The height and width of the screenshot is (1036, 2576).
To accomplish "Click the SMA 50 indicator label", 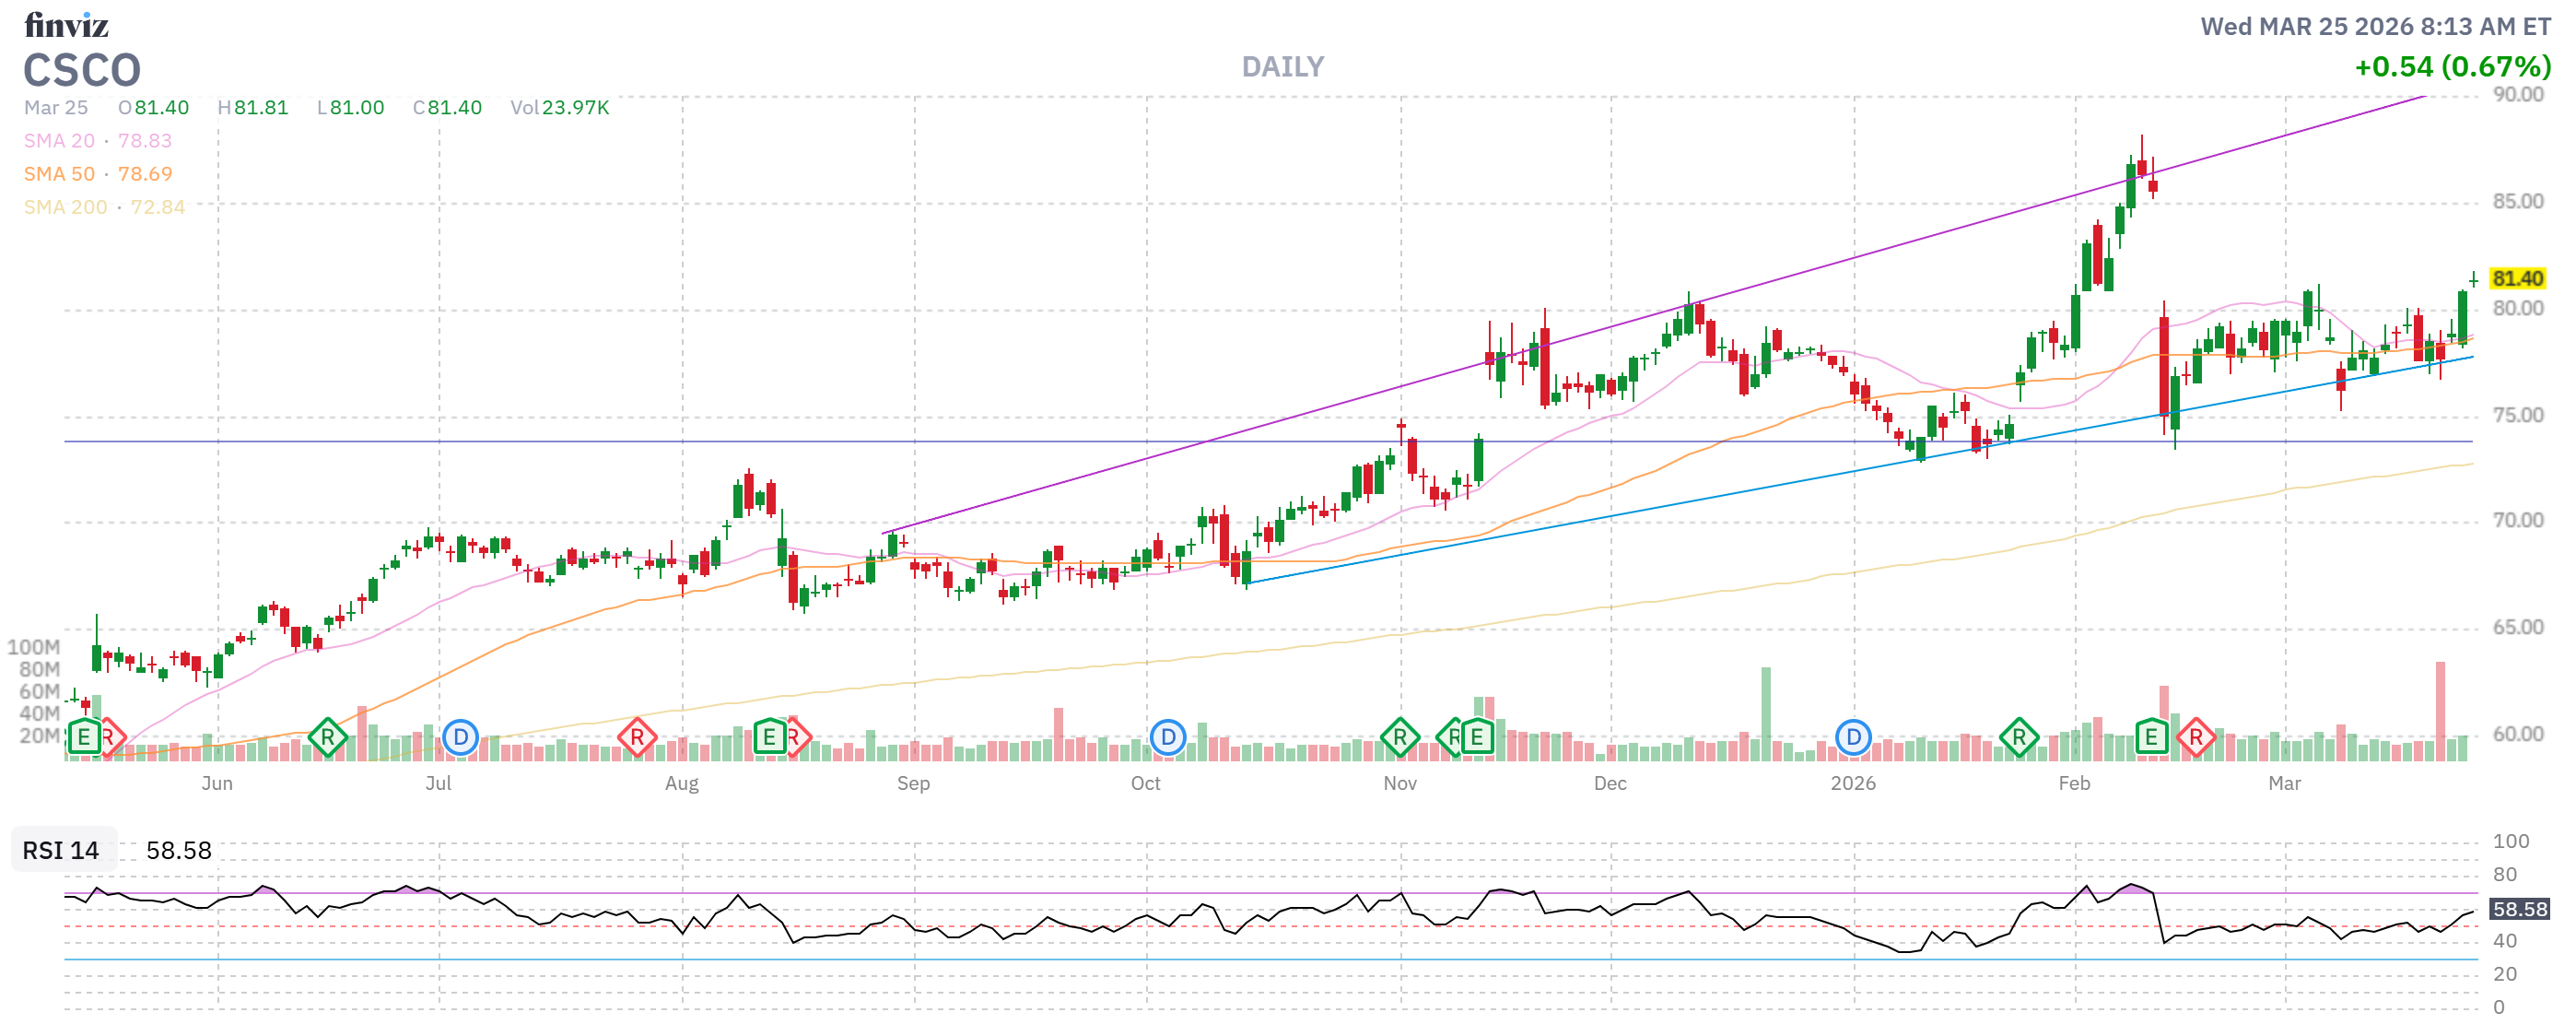I will click(59, 174).
